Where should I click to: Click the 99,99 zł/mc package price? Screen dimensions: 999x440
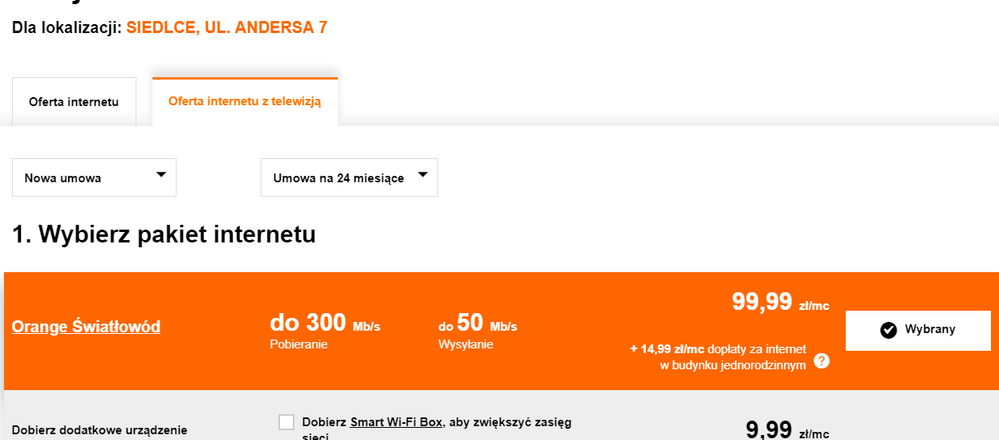click(x=780, y=302)
